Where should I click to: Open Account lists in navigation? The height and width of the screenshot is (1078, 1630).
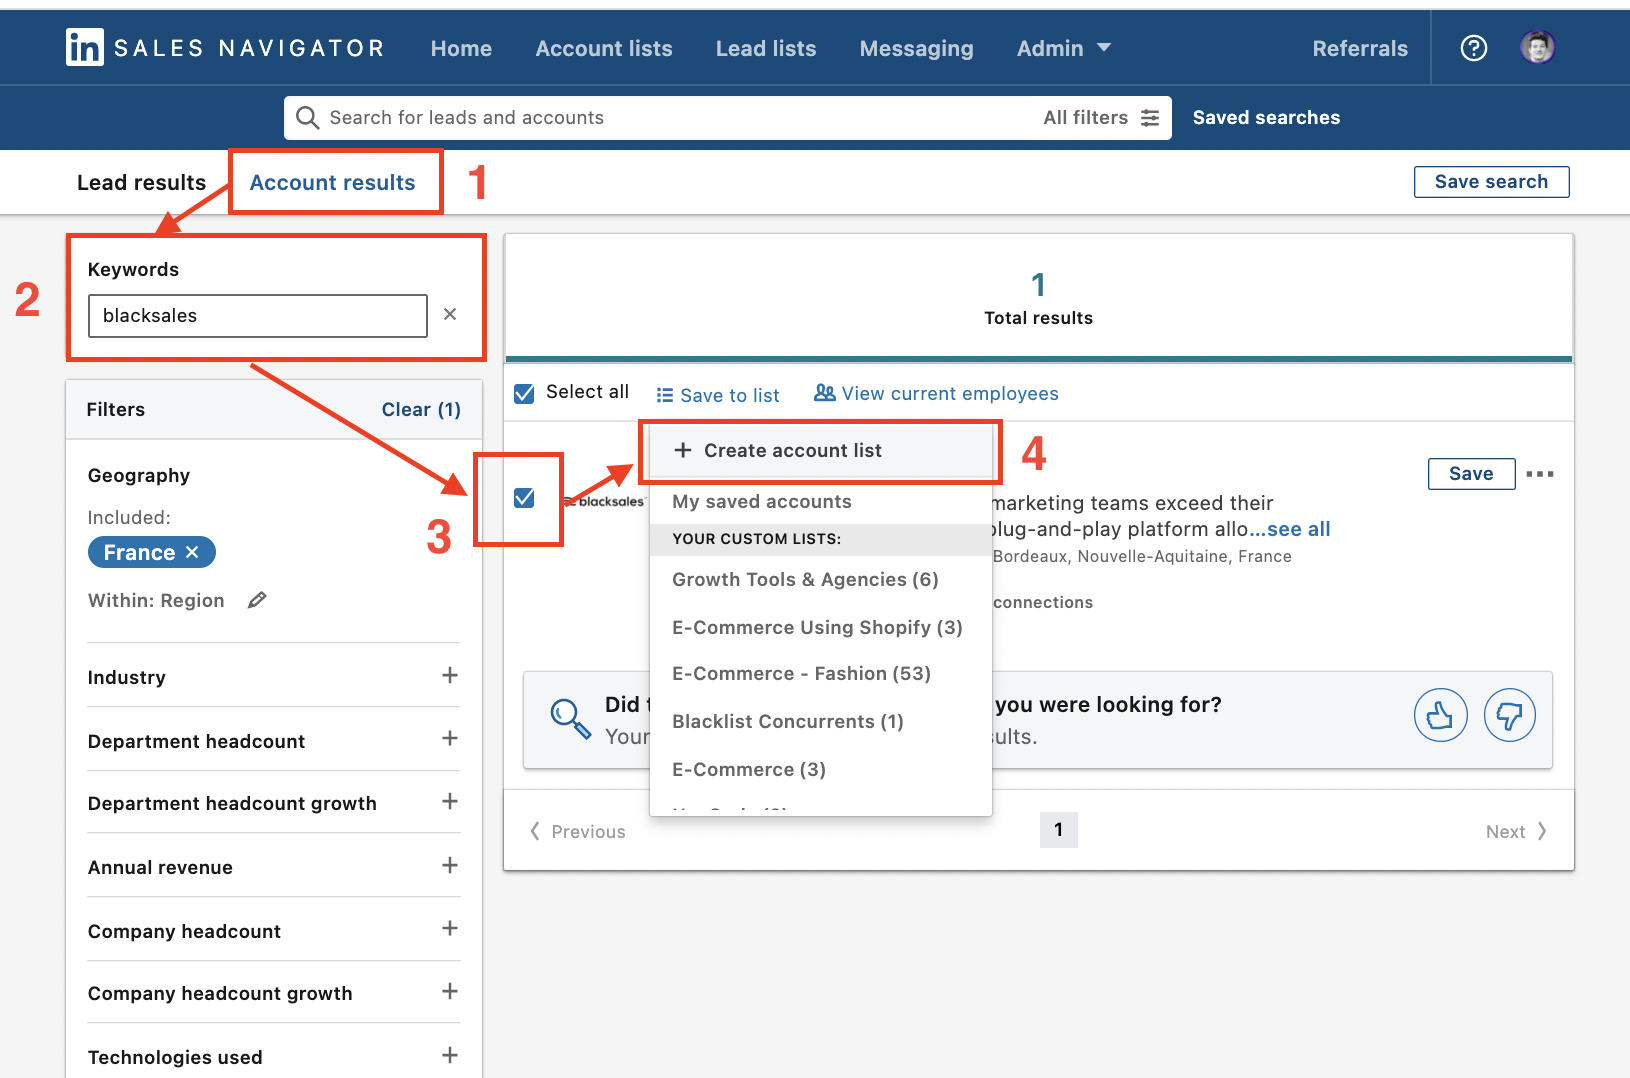pyautogui.click(x=604, y=48)
